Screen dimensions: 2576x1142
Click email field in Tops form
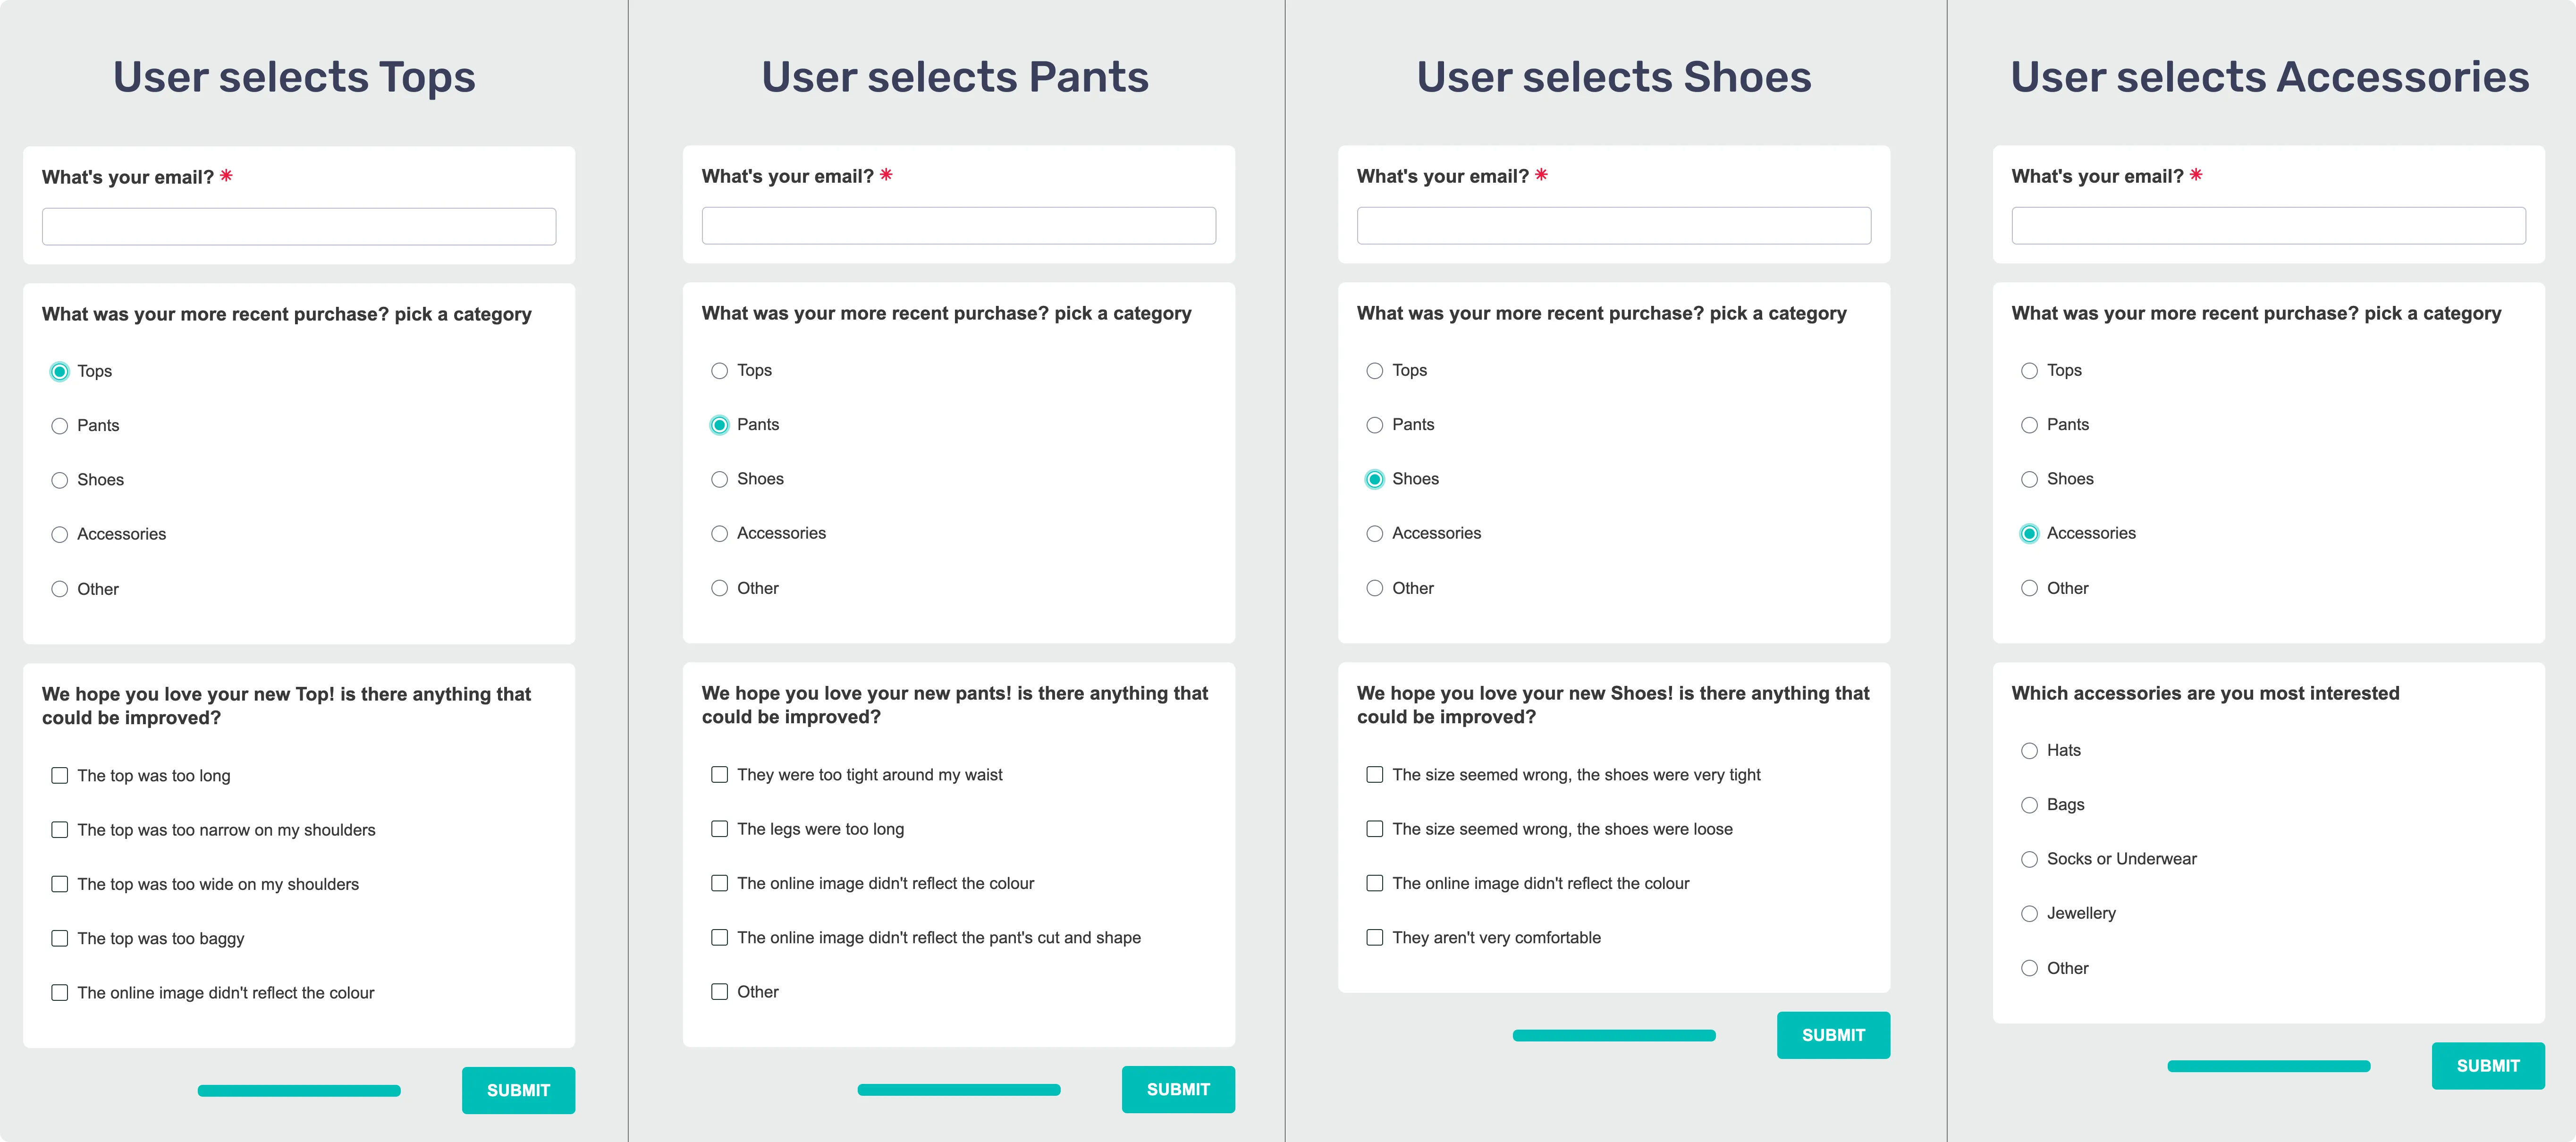click(299, 227)
